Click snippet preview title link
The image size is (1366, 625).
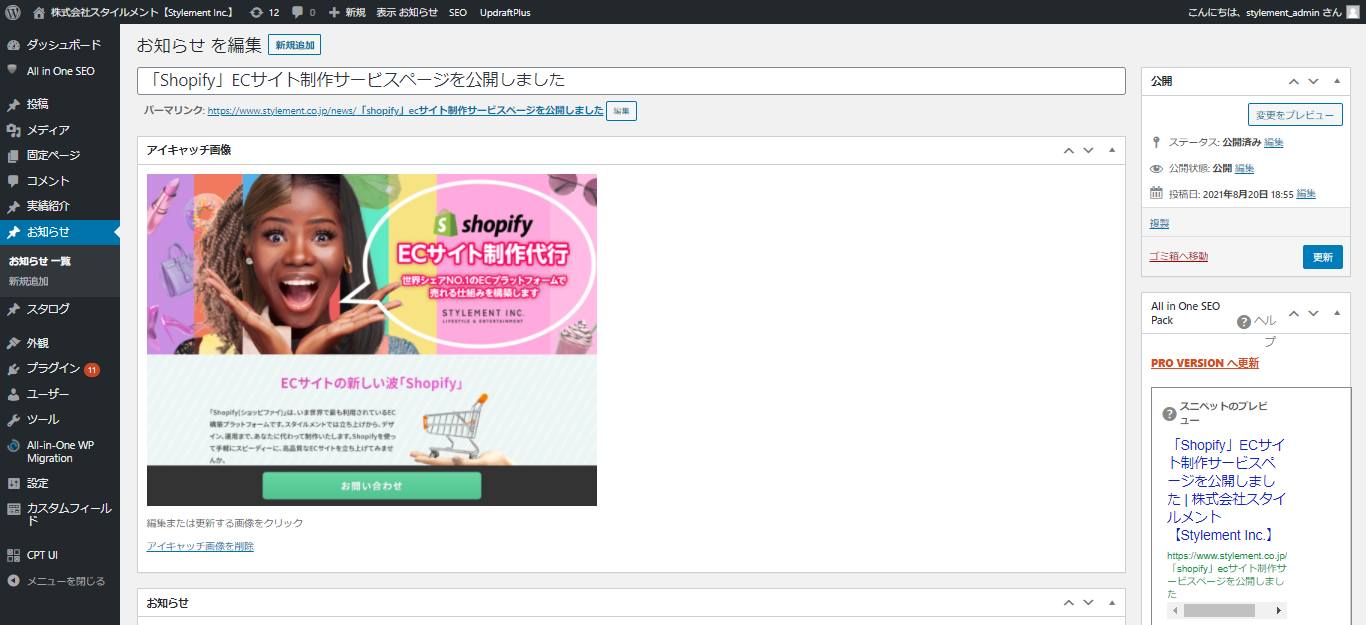1226,490
